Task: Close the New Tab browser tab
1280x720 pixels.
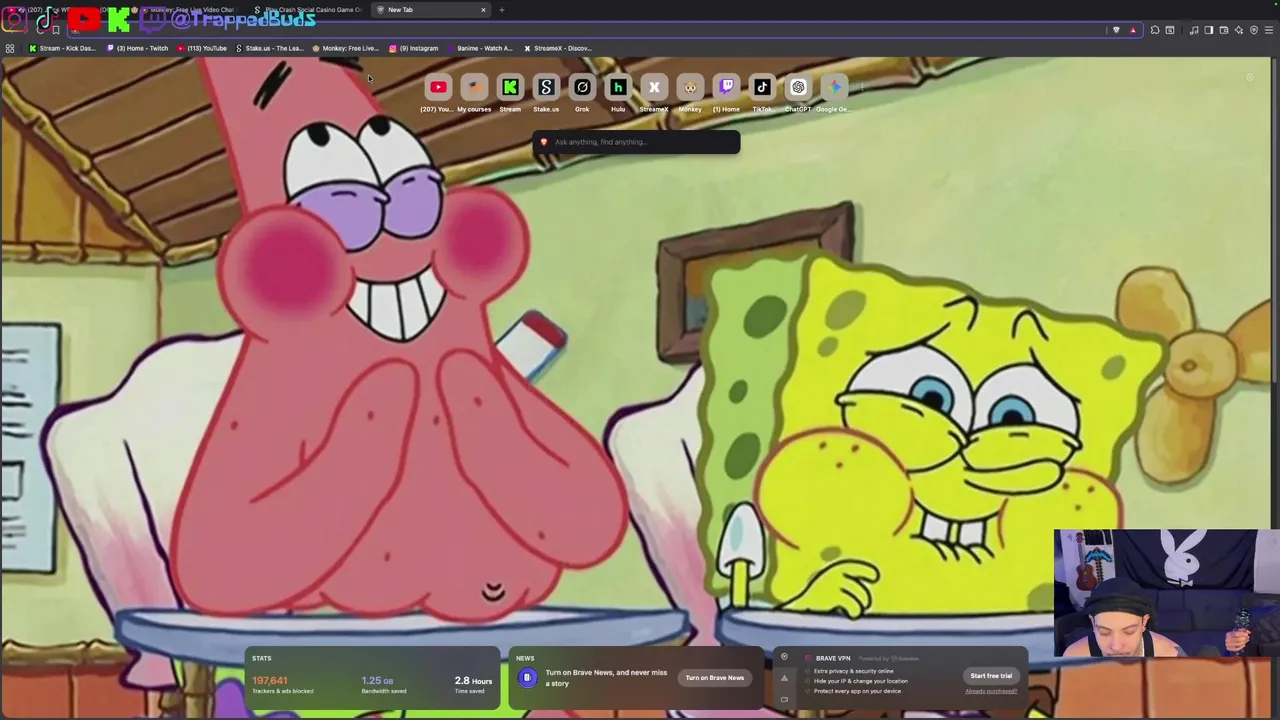Action: [x=483, y=10]
